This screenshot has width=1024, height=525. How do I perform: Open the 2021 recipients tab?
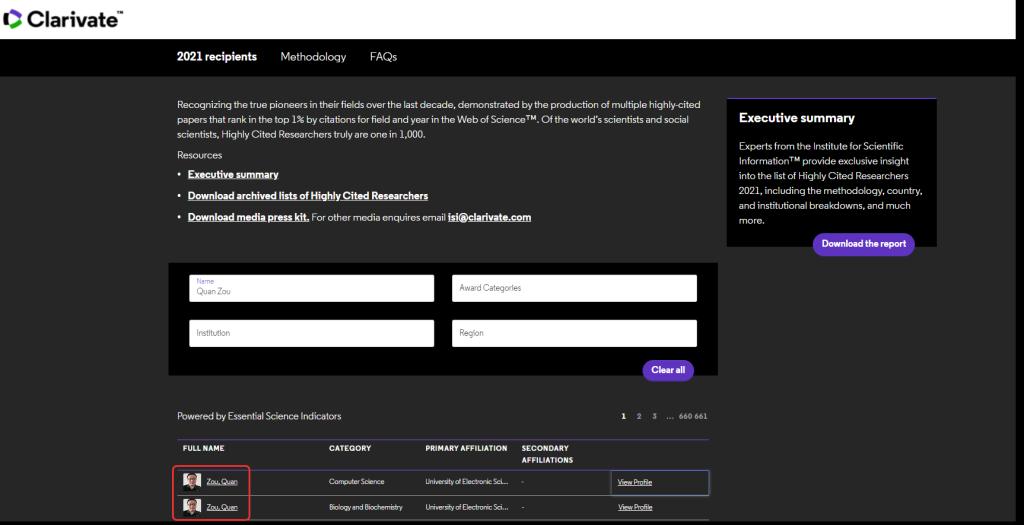(217, 57)
